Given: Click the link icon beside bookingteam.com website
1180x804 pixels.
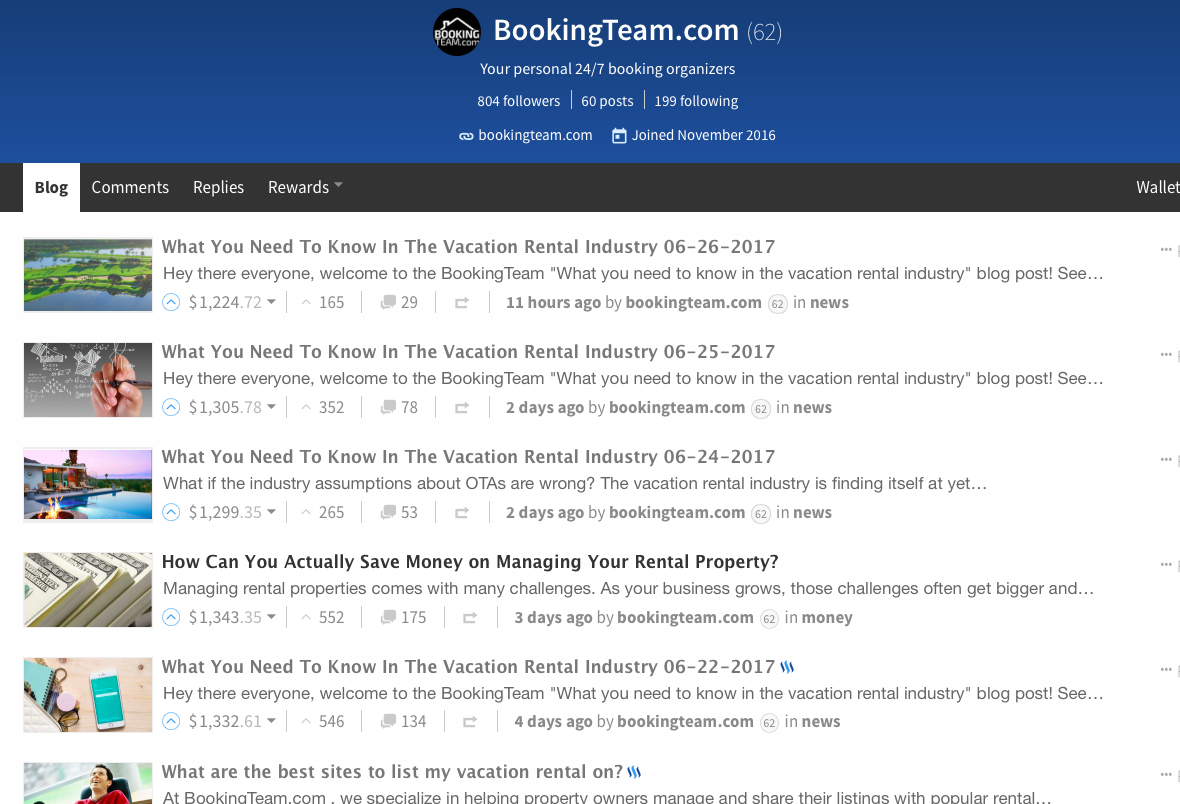Looking at the screenshot, I should tap(466, 136).
